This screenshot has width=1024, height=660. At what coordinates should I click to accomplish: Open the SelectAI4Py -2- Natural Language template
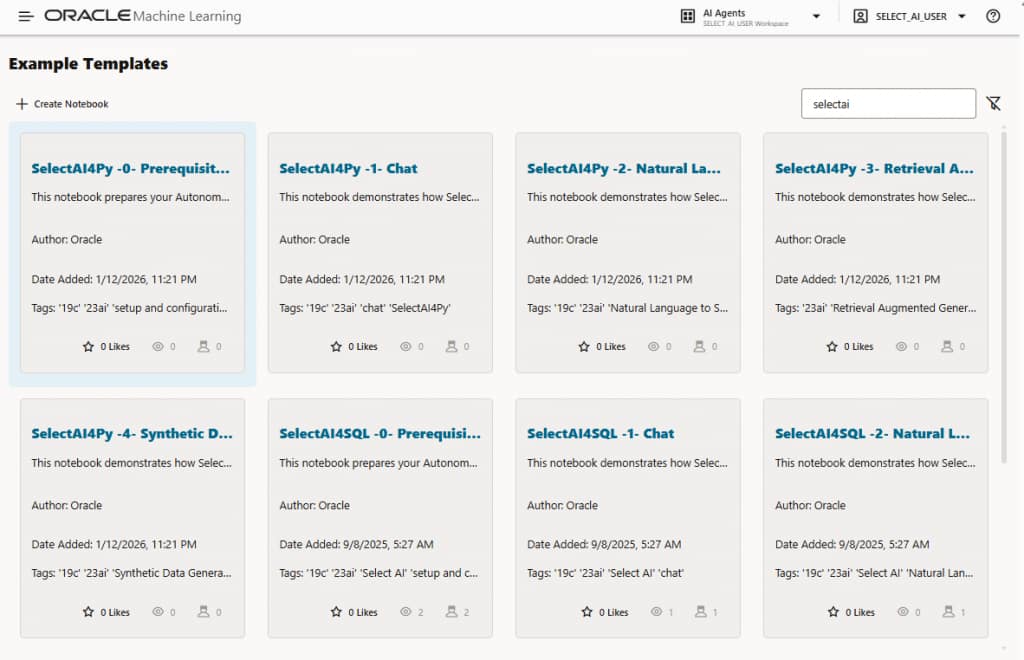click(x=623, y=169)
